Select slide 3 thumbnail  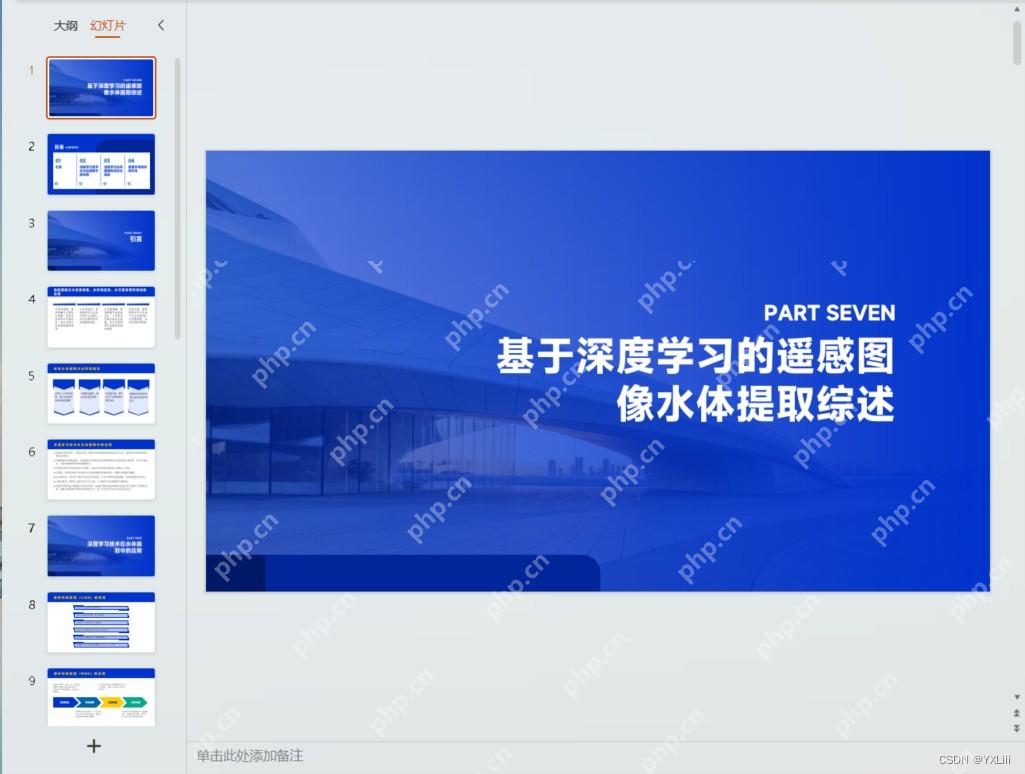tap(101, 241)
